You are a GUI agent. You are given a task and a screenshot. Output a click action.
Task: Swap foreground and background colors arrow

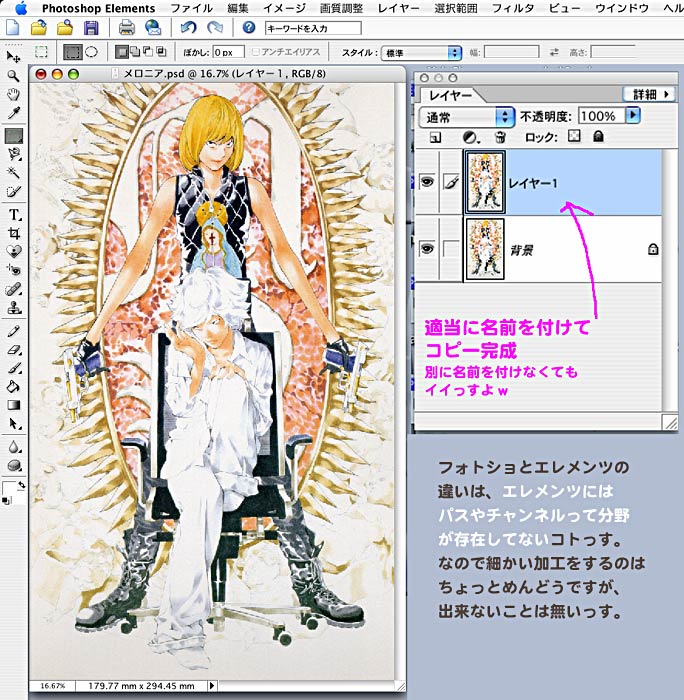[x=21, y=485]
